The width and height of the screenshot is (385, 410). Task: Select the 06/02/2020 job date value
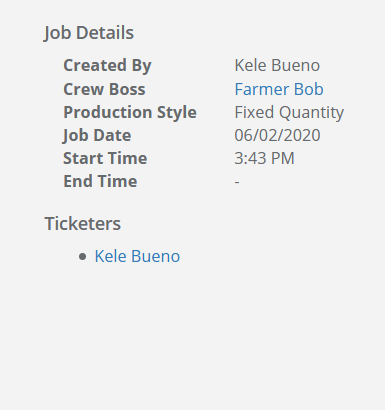pos(277,135)
